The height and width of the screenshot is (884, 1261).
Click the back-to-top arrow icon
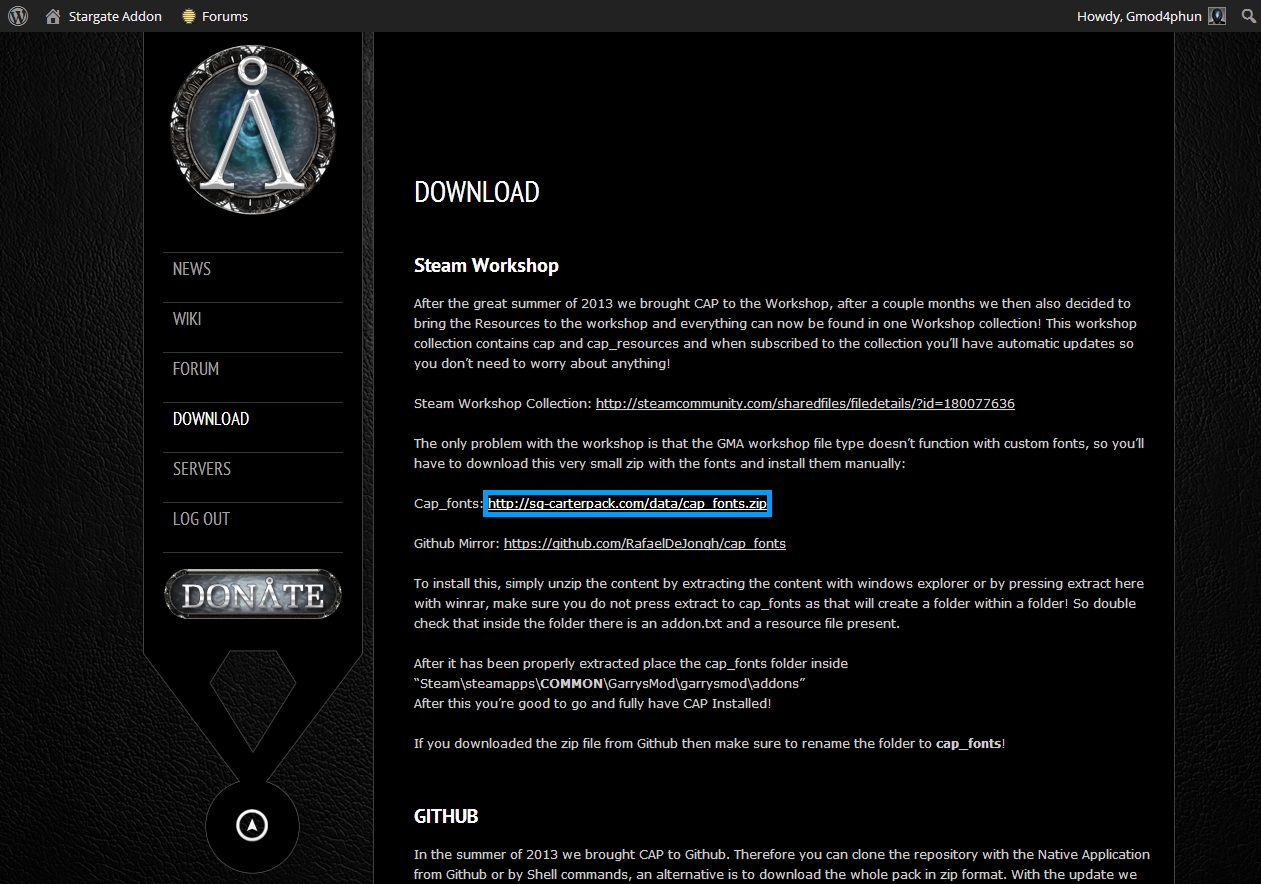pos(252,825)
